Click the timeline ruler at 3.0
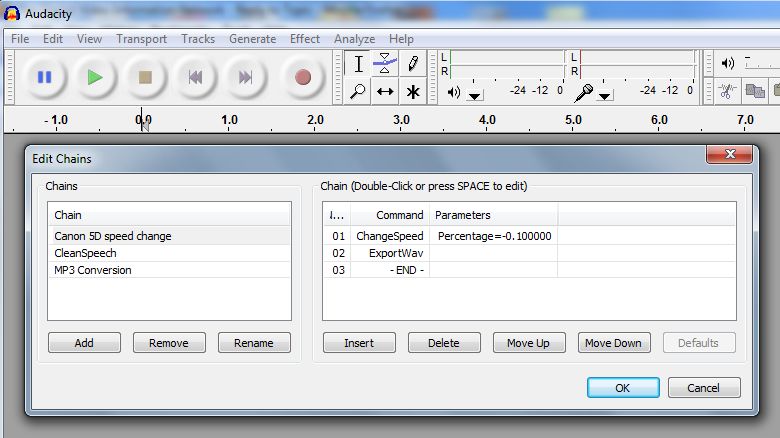780x438 pixels. tap(401, 120)
